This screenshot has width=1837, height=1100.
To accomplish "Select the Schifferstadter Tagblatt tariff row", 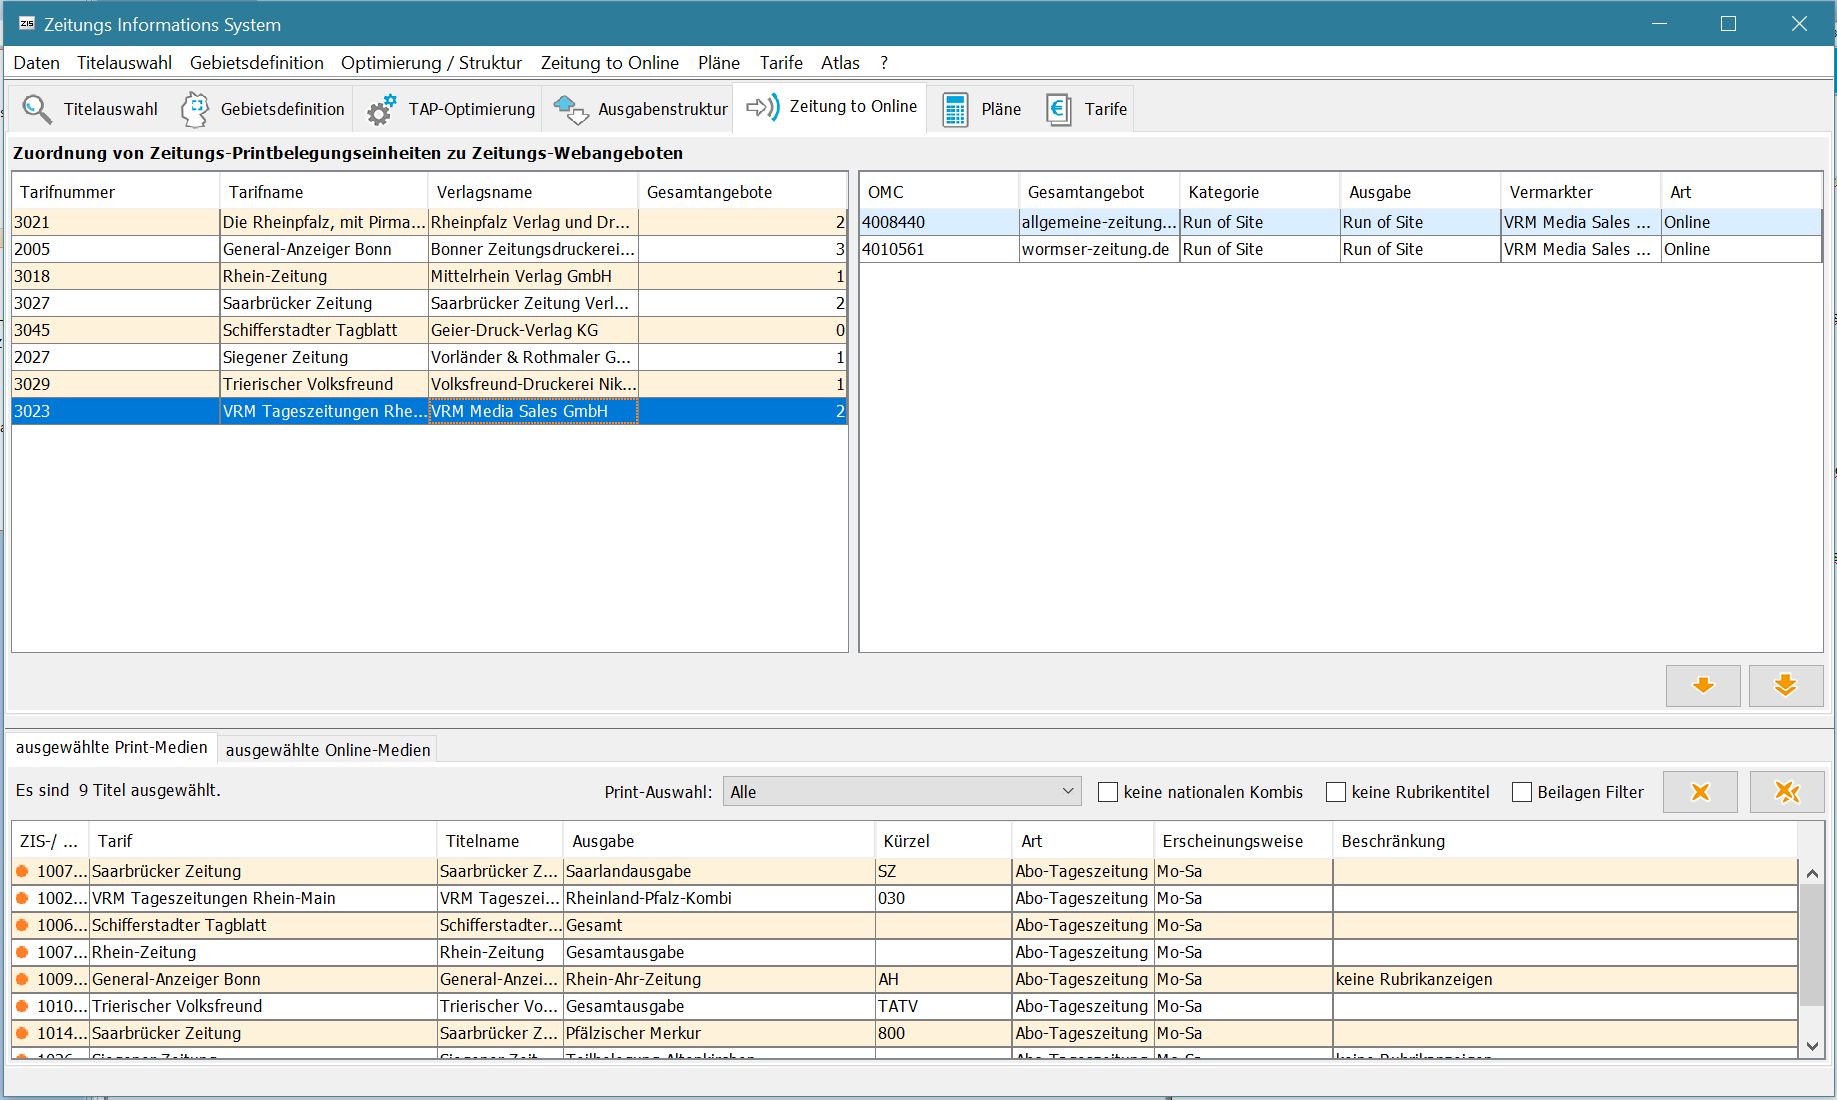I will point(310,330).
